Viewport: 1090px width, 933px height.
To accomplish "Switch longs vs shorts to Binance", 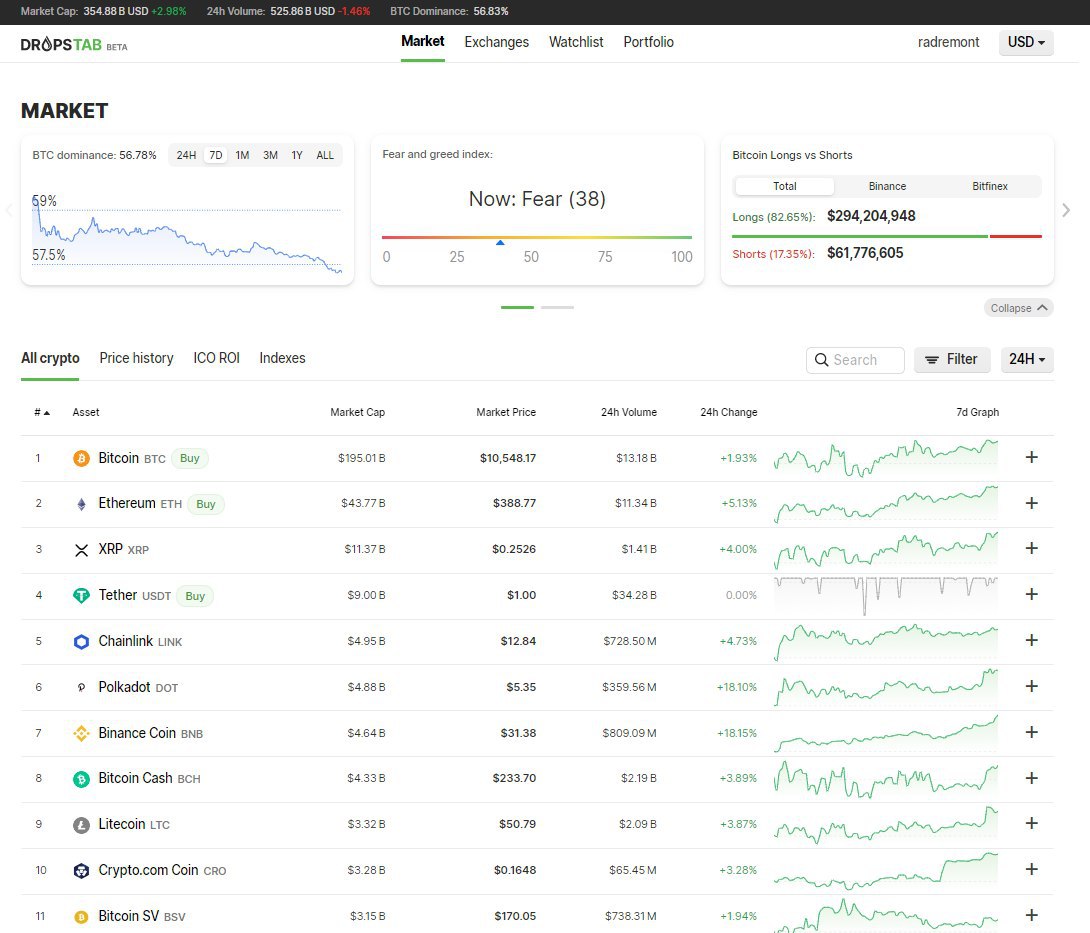I will tap(887, 186).
